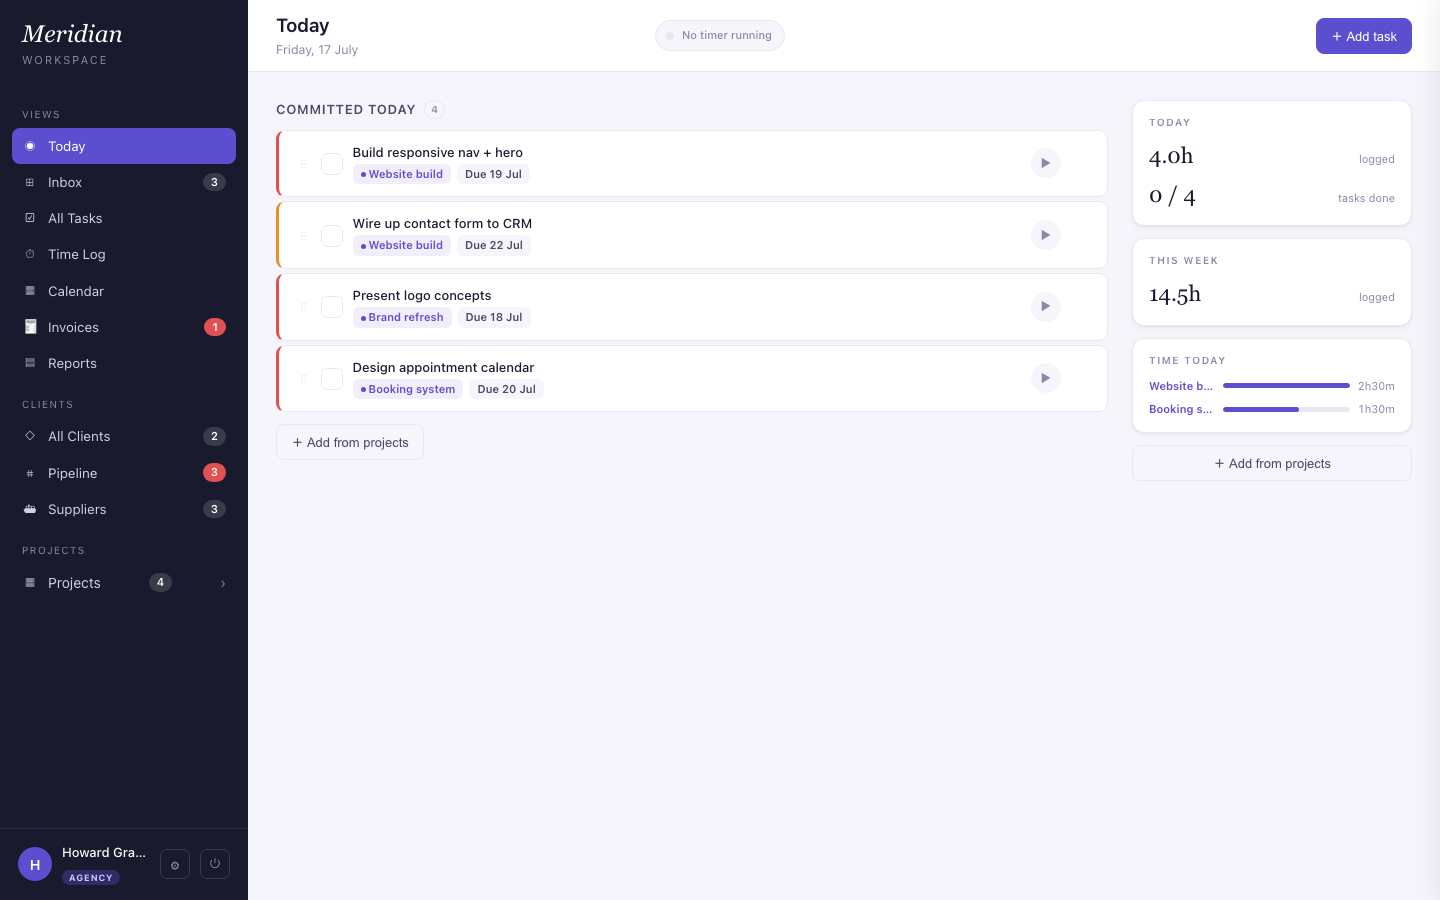This screenshot has height=900, width=1440.
Task: Select All Clients in the sidebar
Action: tap(124, 436)
